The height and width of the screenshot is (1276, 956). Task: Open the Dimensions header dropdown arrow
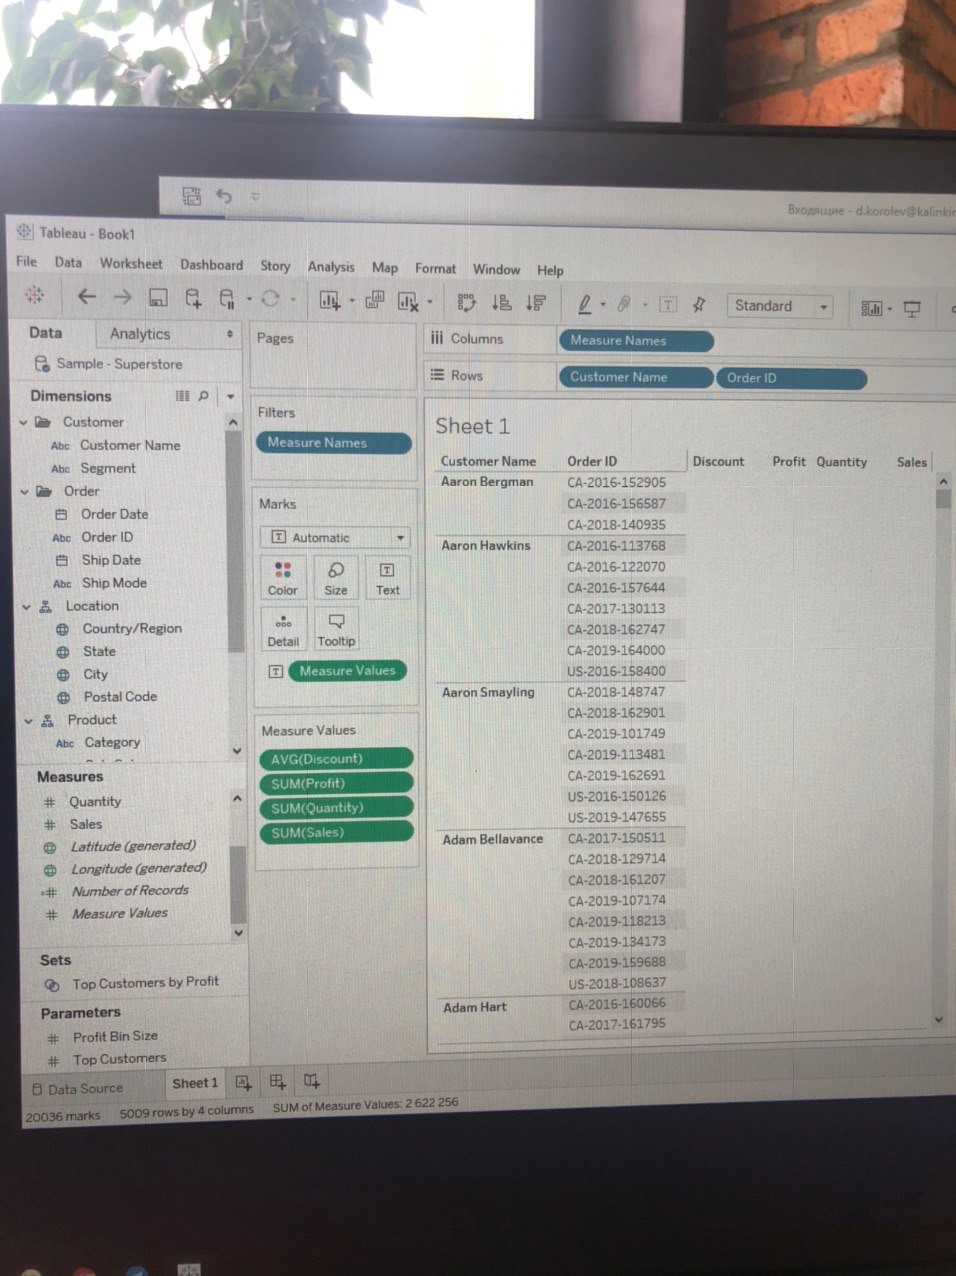click(x=230, y=397)
